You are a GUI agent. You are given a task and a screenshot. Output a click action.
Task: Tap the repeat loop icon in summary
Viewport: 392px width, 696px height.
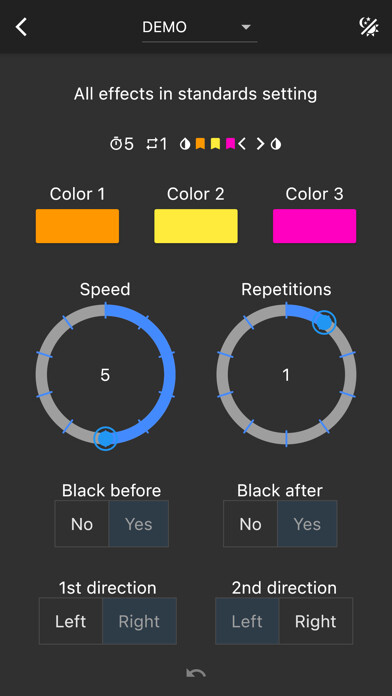tap(152, 144)
